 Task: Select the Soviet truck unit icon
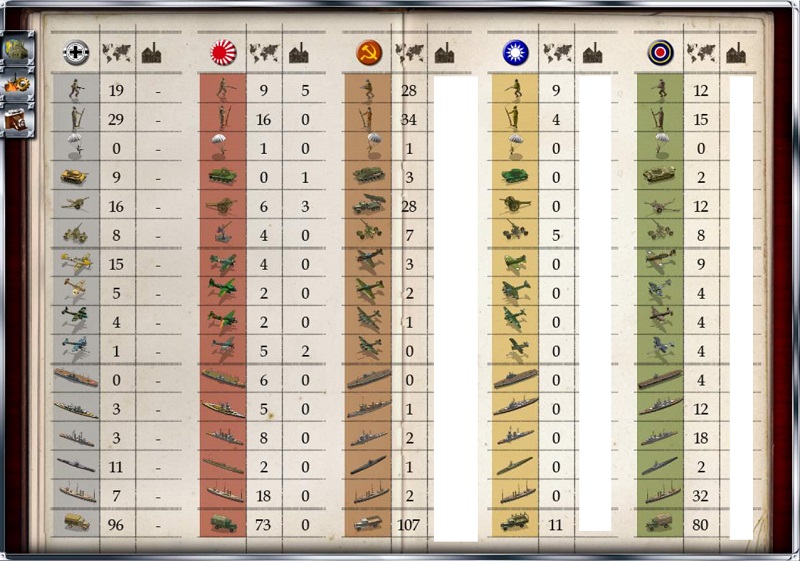[x=367, y=523]
